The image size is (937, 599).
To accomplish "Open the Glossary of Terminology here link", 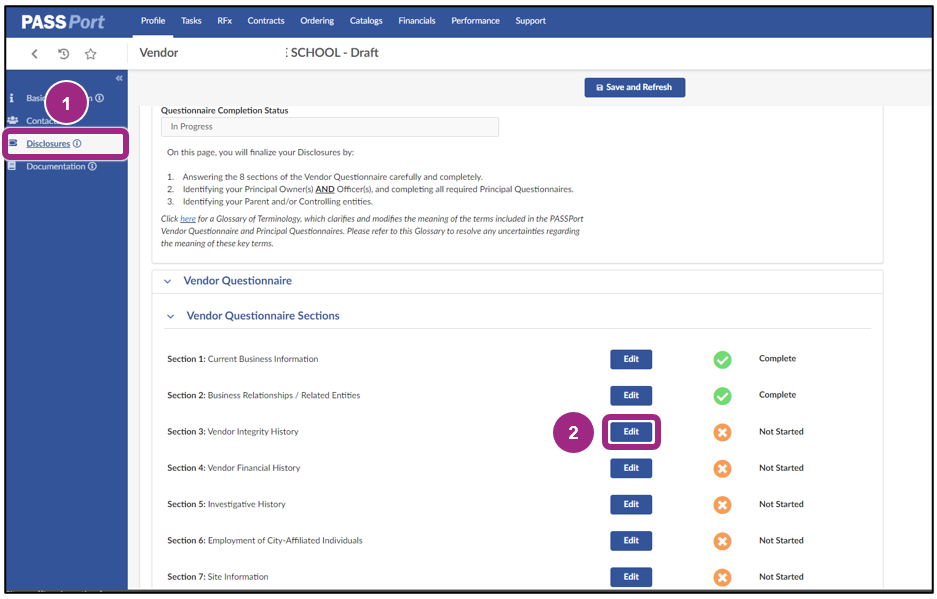I will coord(188,218).
